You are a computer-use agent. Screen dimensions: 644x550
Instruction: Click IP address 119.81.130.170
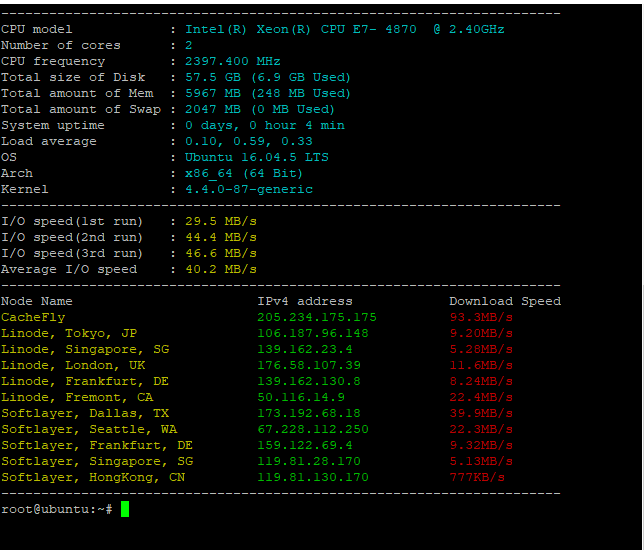coord(313,477)
